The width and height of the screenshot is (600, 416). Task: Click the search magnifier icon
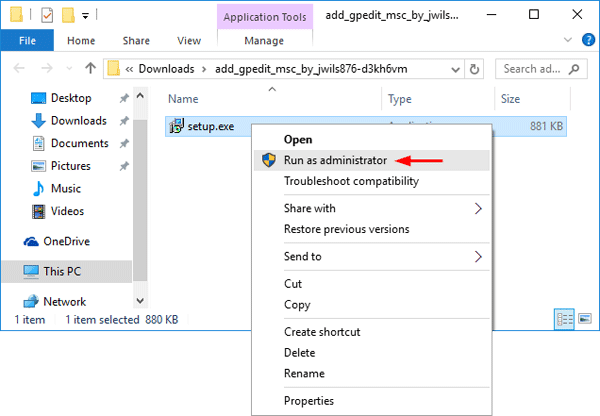coord(574,69)
